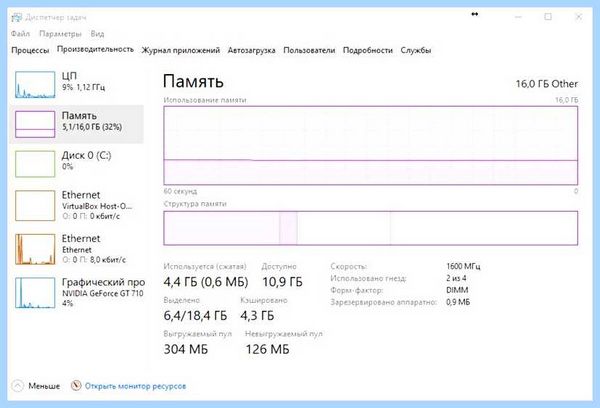
Task: Collapse view with the Меньше chevron icon
Action: pos(18,386)
